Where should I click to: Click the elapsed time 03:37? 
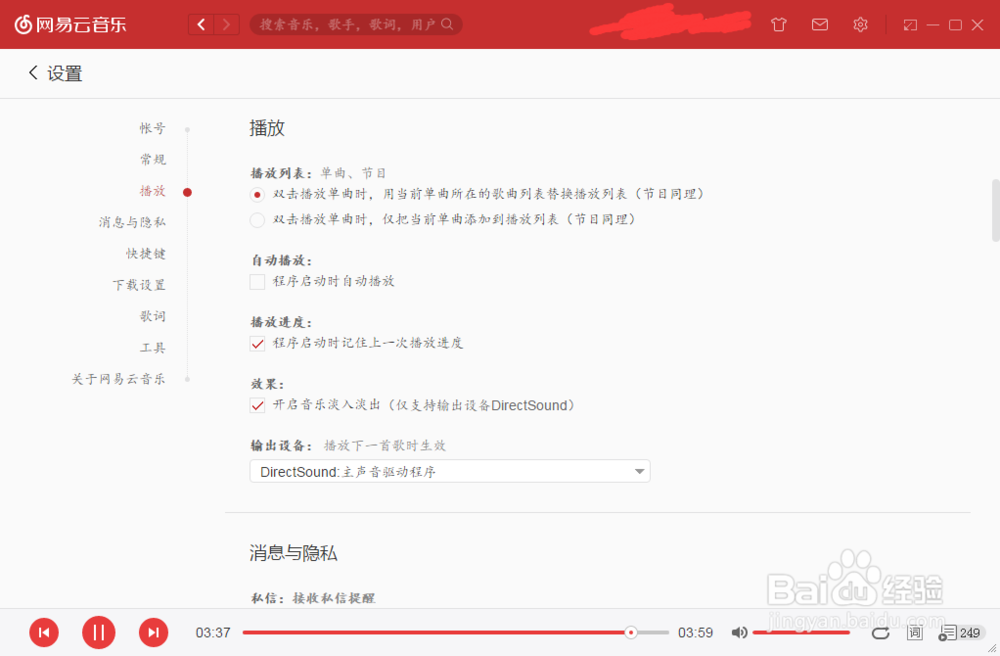click(213, 632)
